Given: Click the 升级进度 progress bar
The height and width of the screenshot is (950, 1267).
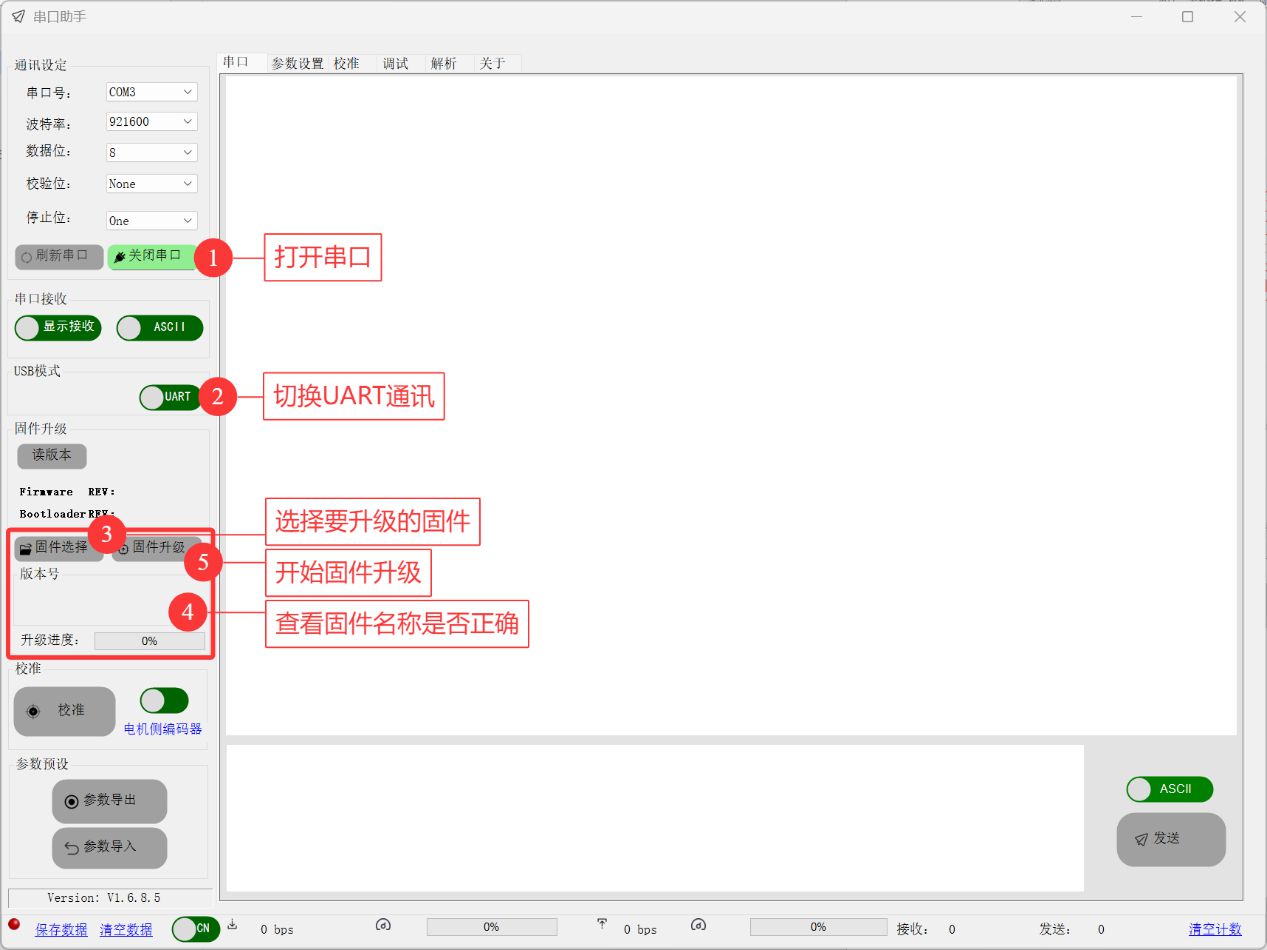Looking at the screenshot, I should [149, 641].
